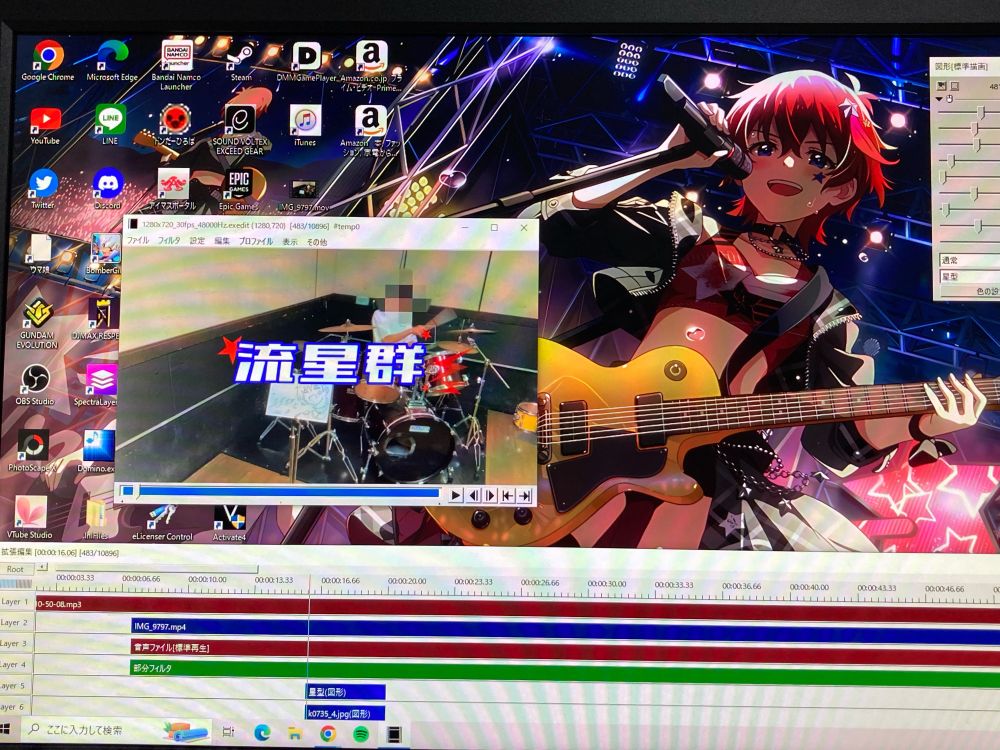Launch OBS Studio desktop icon
This screenshot has height=750, width=1000.
(35, 385)
